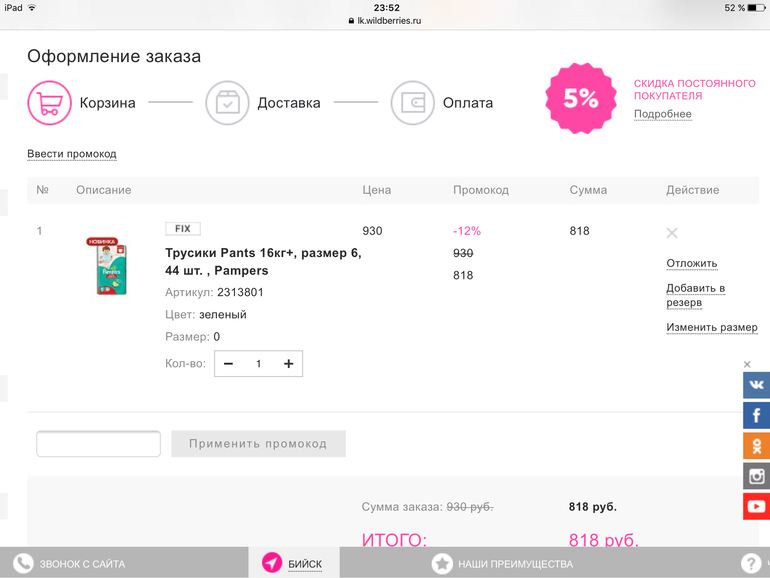
Task: Focus the promo code input field
Action: [98, 444]
